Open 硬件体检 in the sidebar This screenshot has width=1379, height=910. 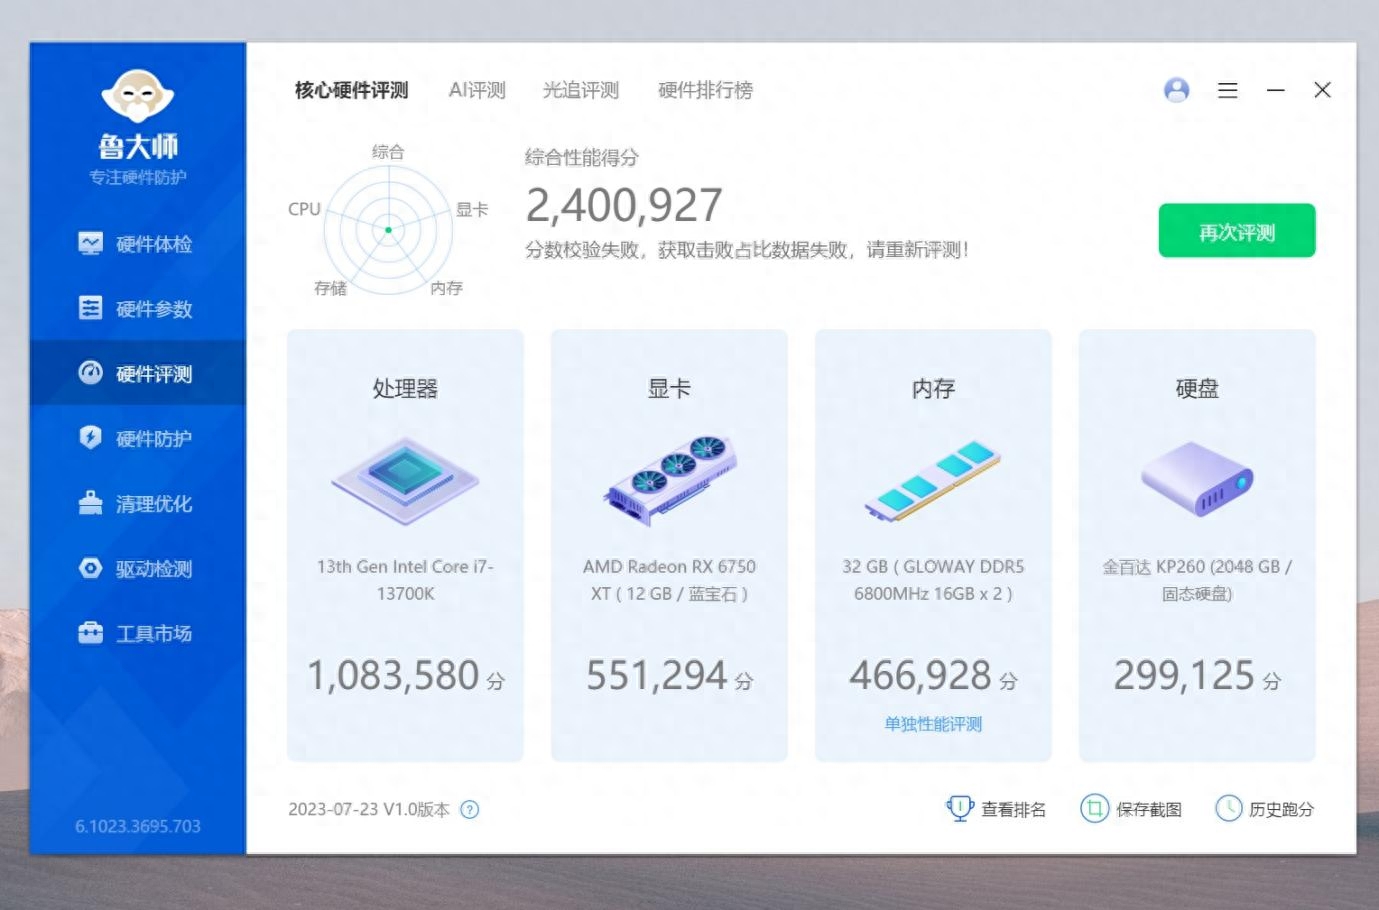tap(138, 244)
